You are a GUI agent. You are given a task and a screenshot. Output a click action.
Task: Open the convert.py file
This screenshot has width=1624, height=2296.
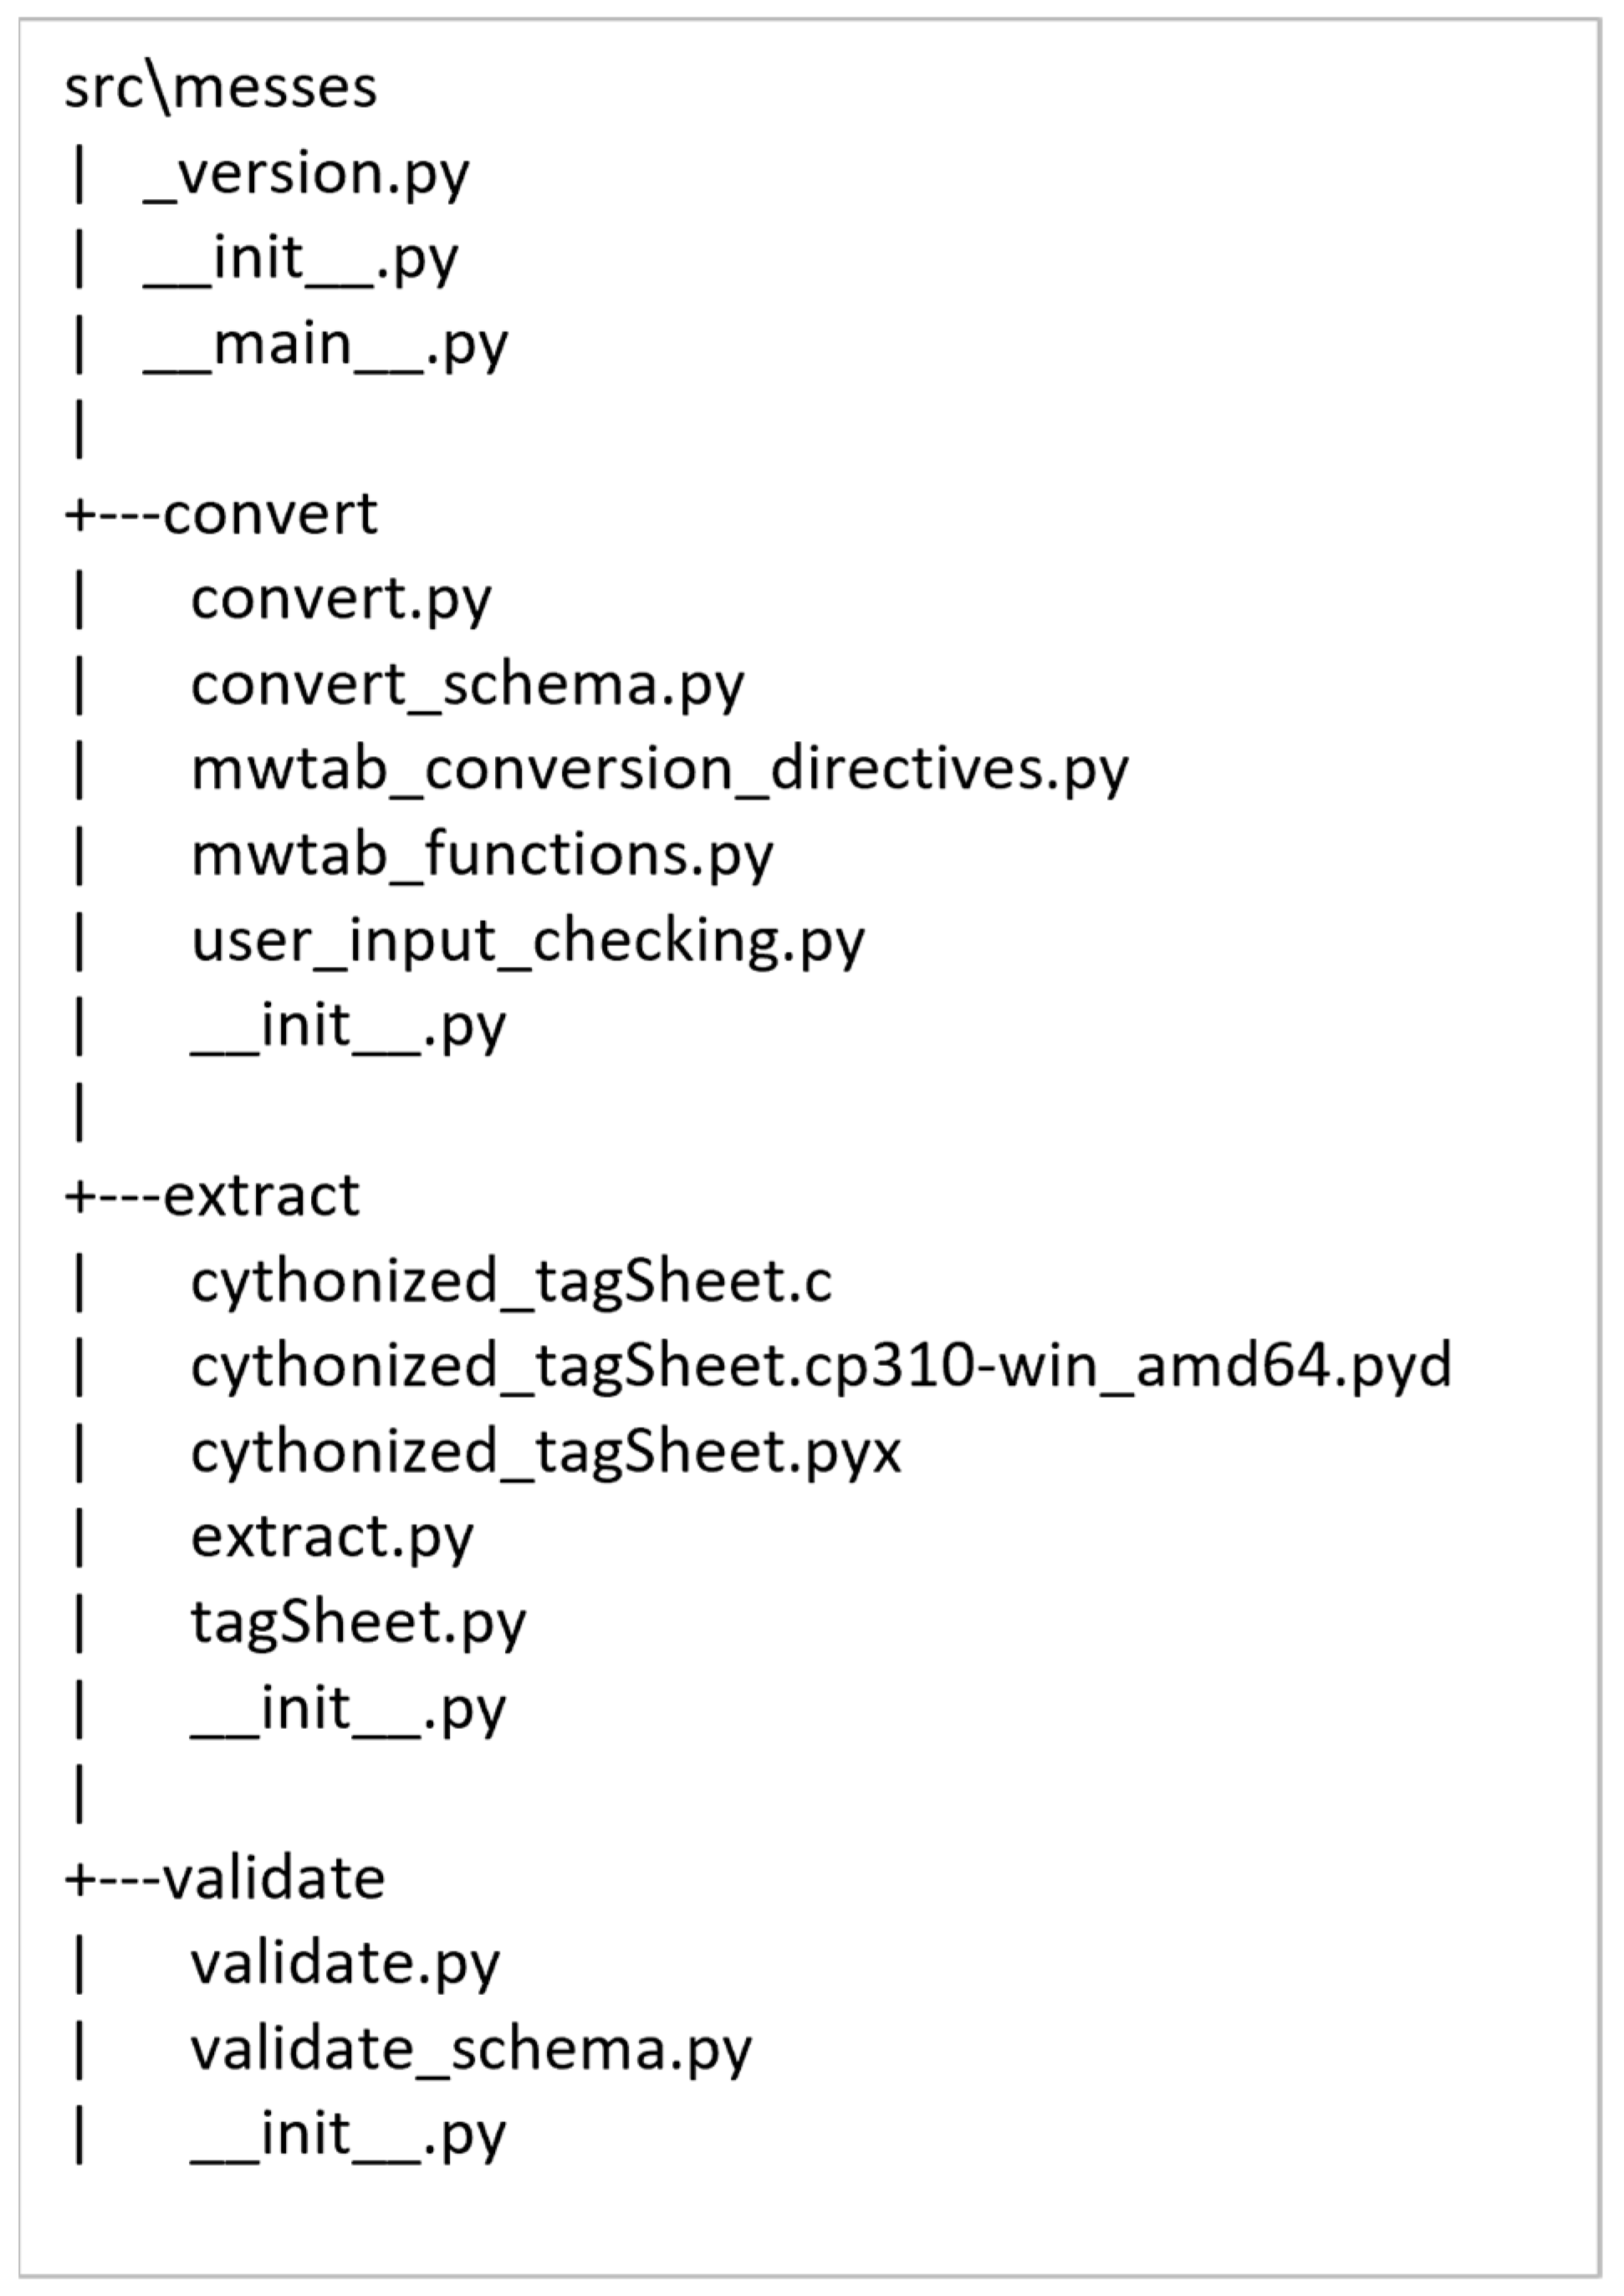pyautogui.click(x=341, y=600)
